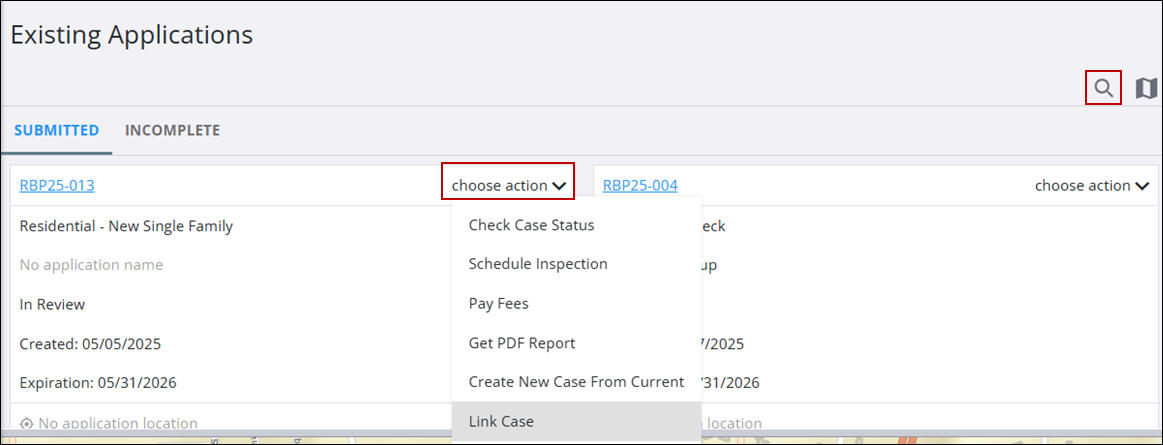Click the No application name text
Screen dimensions: 1163x445
coord(91,265)
